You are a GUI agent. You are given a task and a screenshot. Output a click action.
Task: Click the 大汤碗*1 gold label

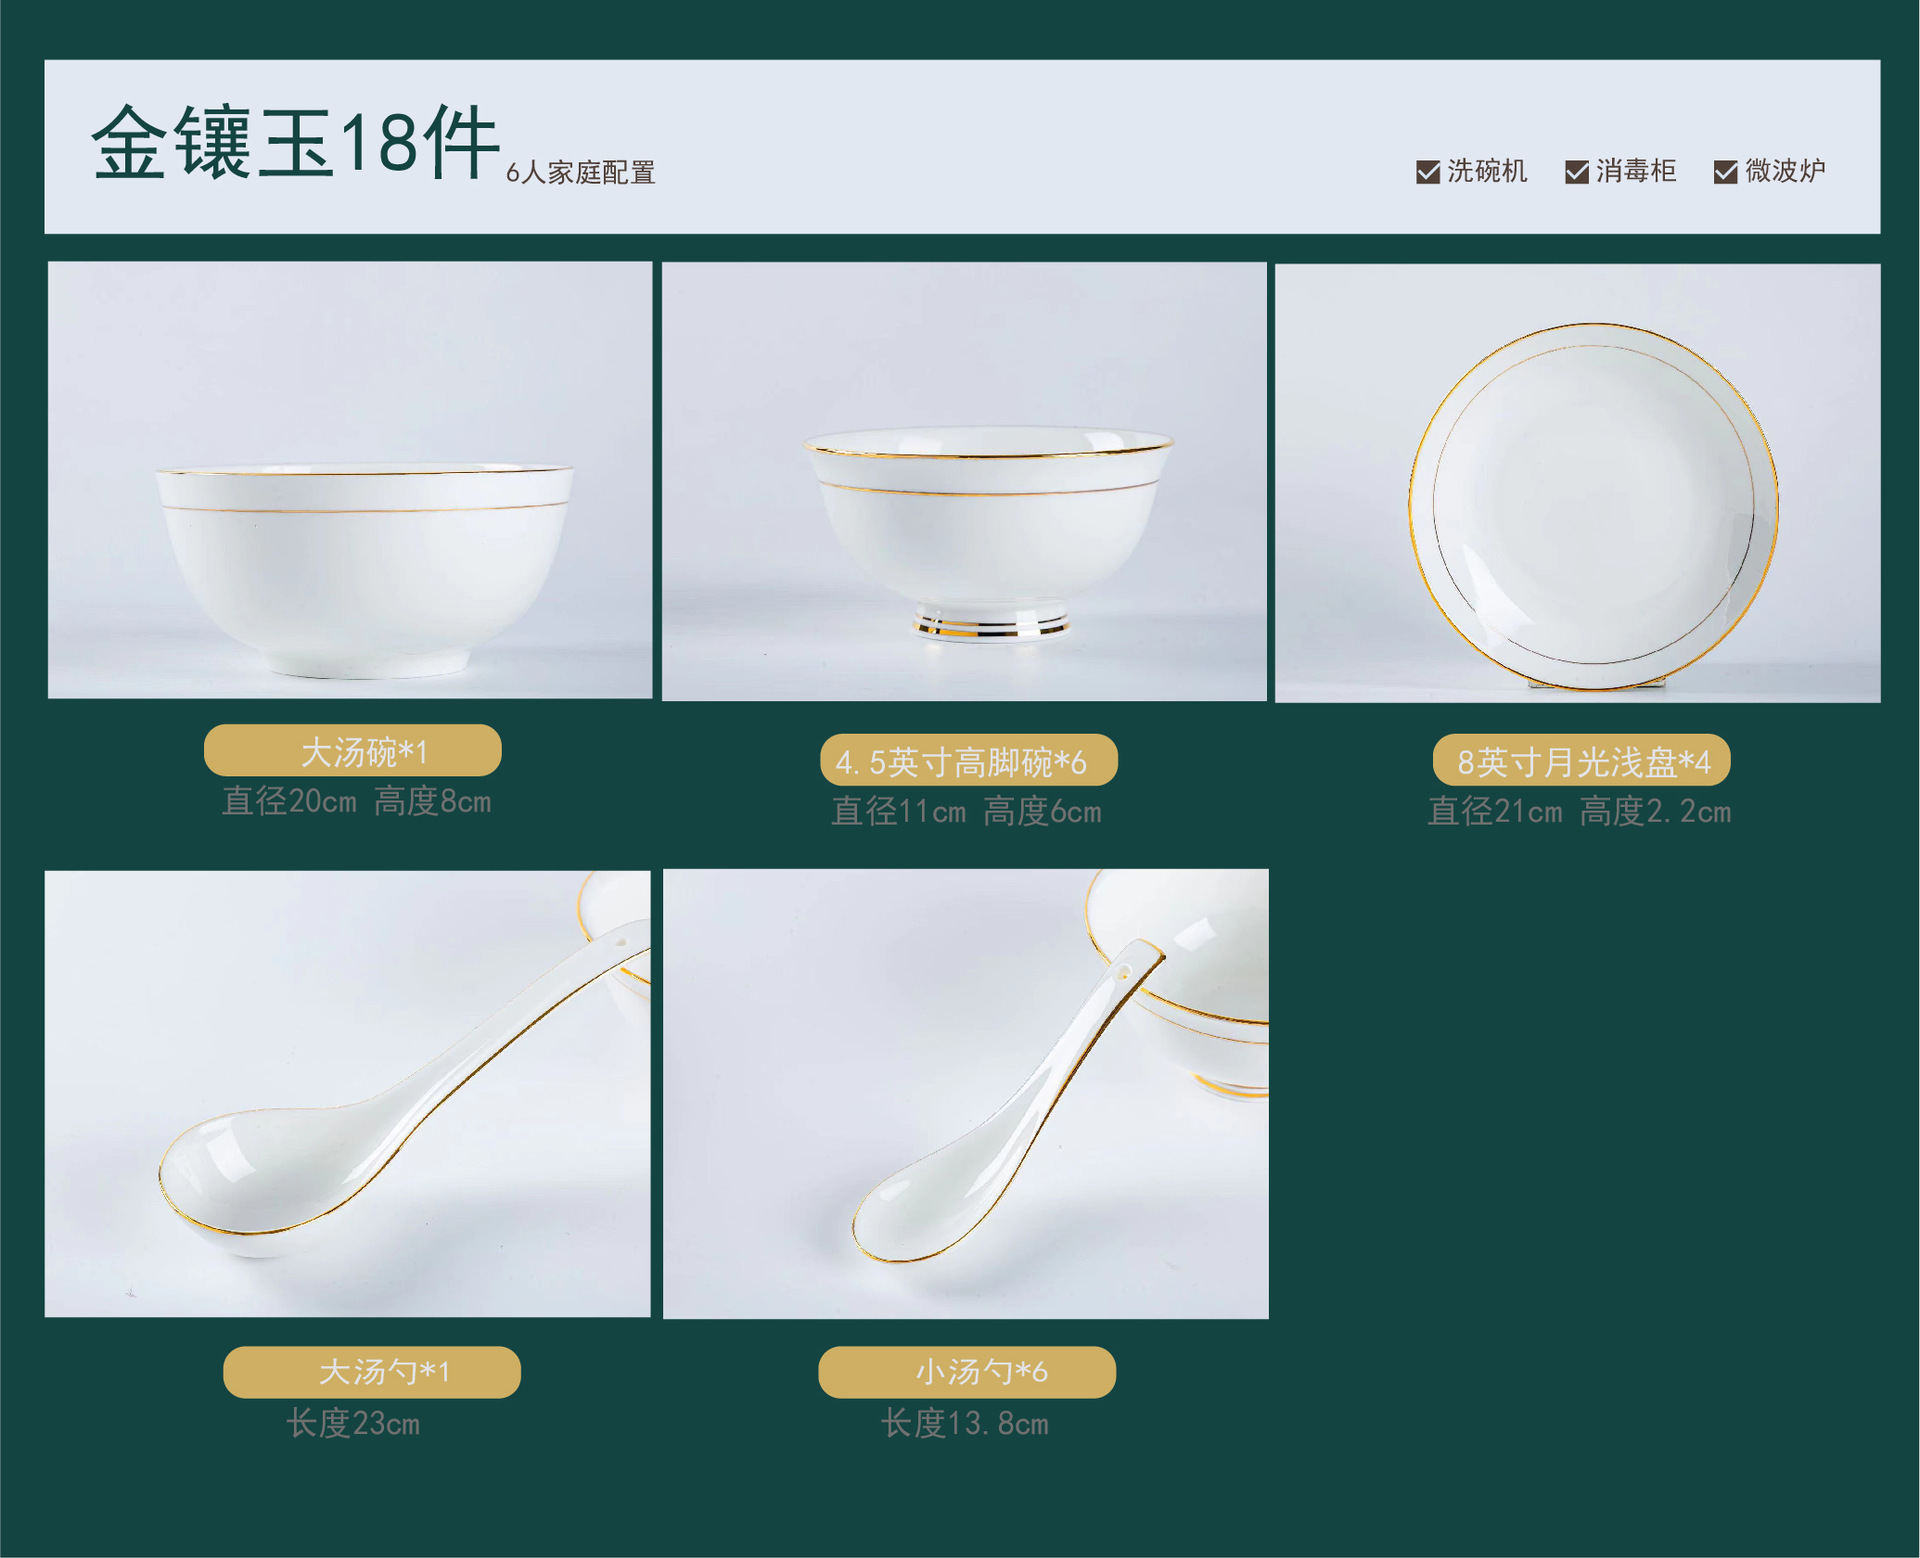(352, 750)
